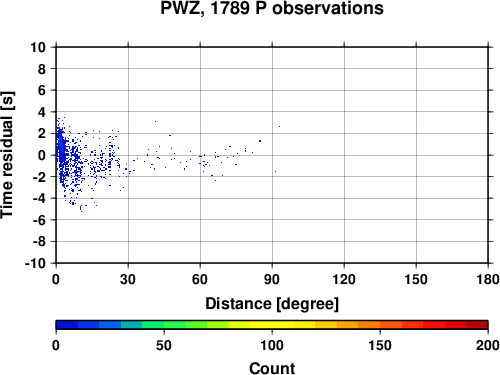The height and width of the screenshot is (375, 500).
Task: Click the y-axis tick label "-6"
Action: tap(39, 220)
